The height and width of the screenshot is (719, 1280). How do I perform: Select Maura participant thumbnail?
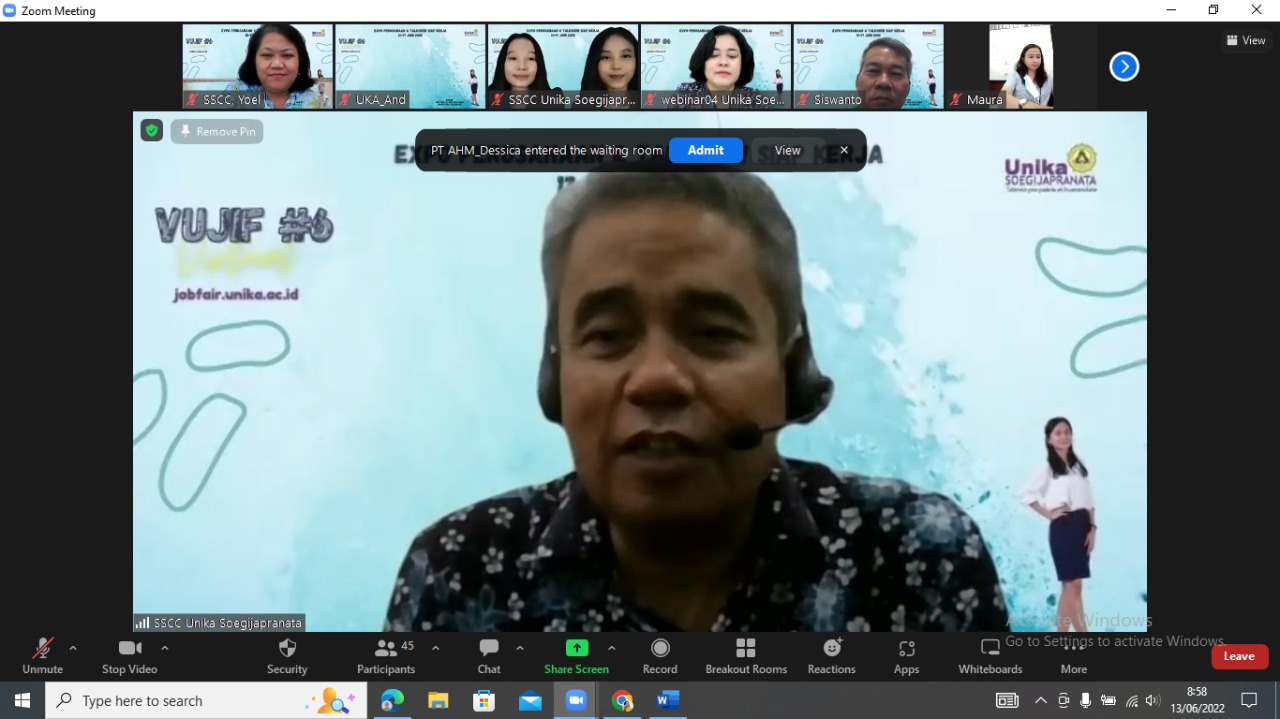point(1021,66)
